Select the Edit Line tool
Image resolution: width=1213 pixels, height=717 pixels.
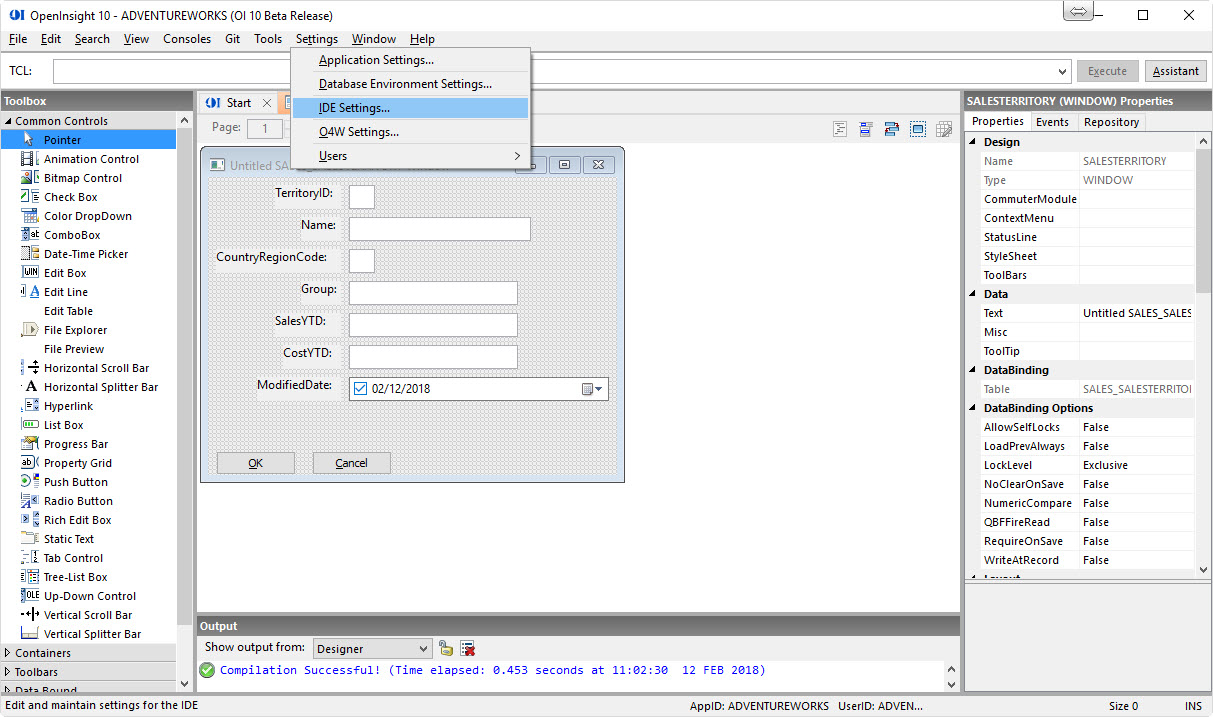coord(88,292)
